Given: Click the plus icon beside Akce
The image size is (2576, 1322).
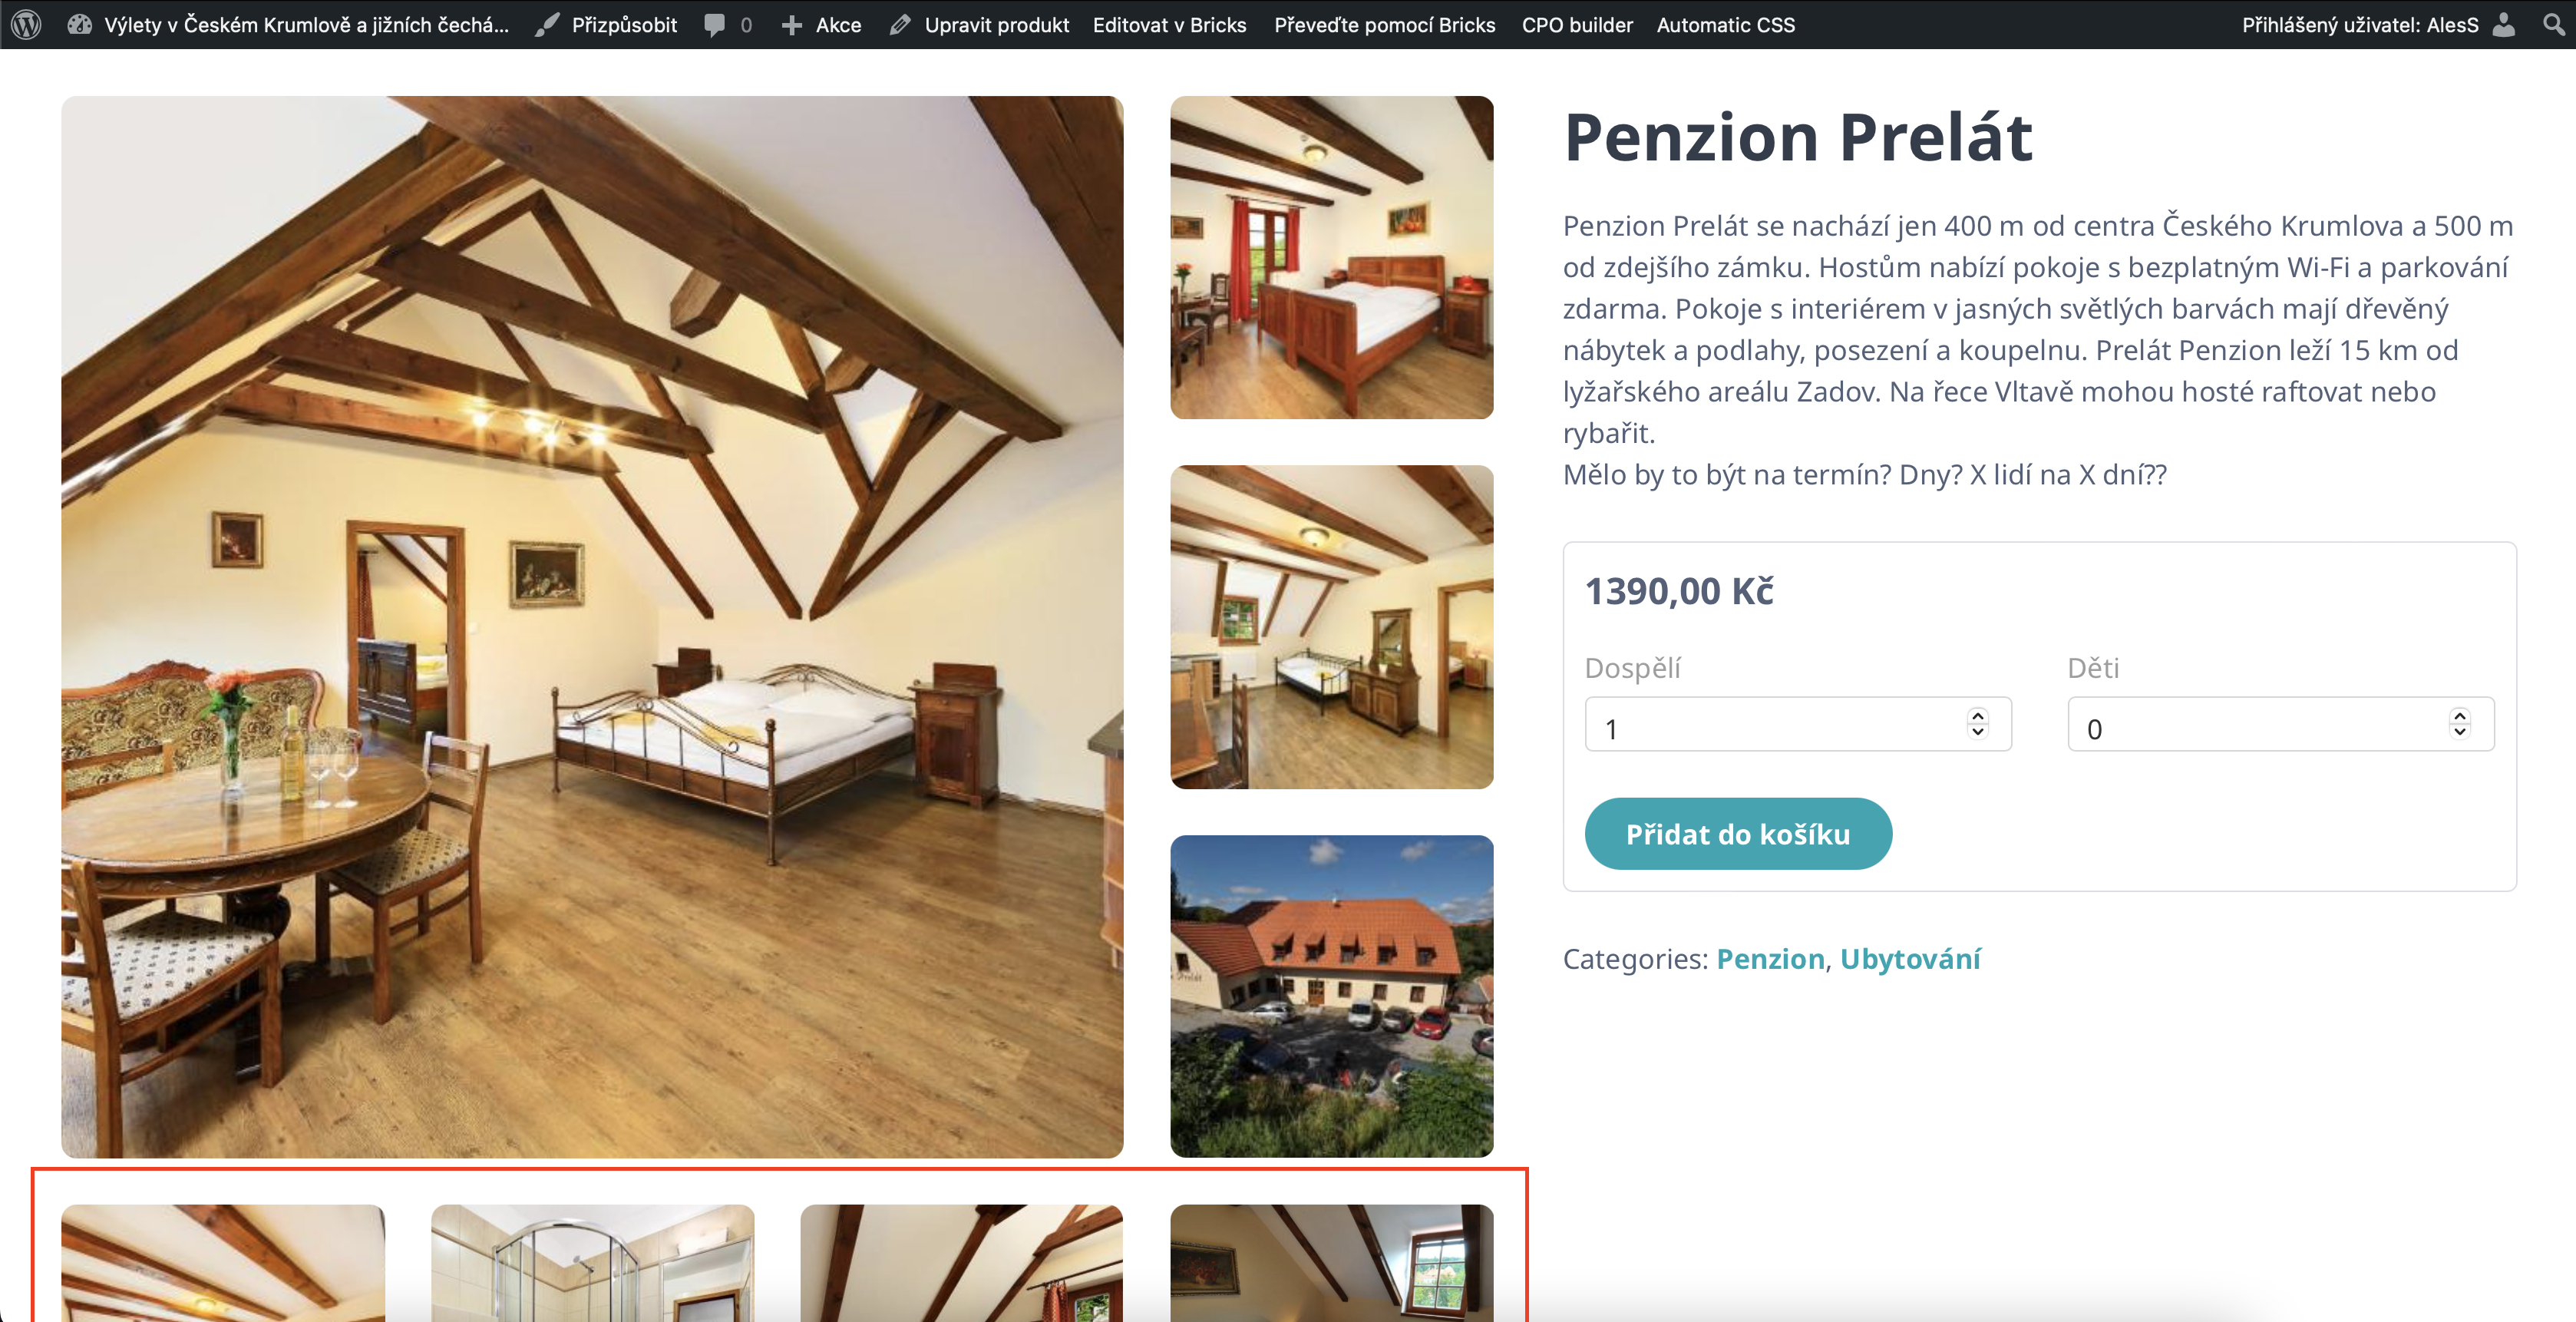Looking at the screenshot, I should 791,25.
